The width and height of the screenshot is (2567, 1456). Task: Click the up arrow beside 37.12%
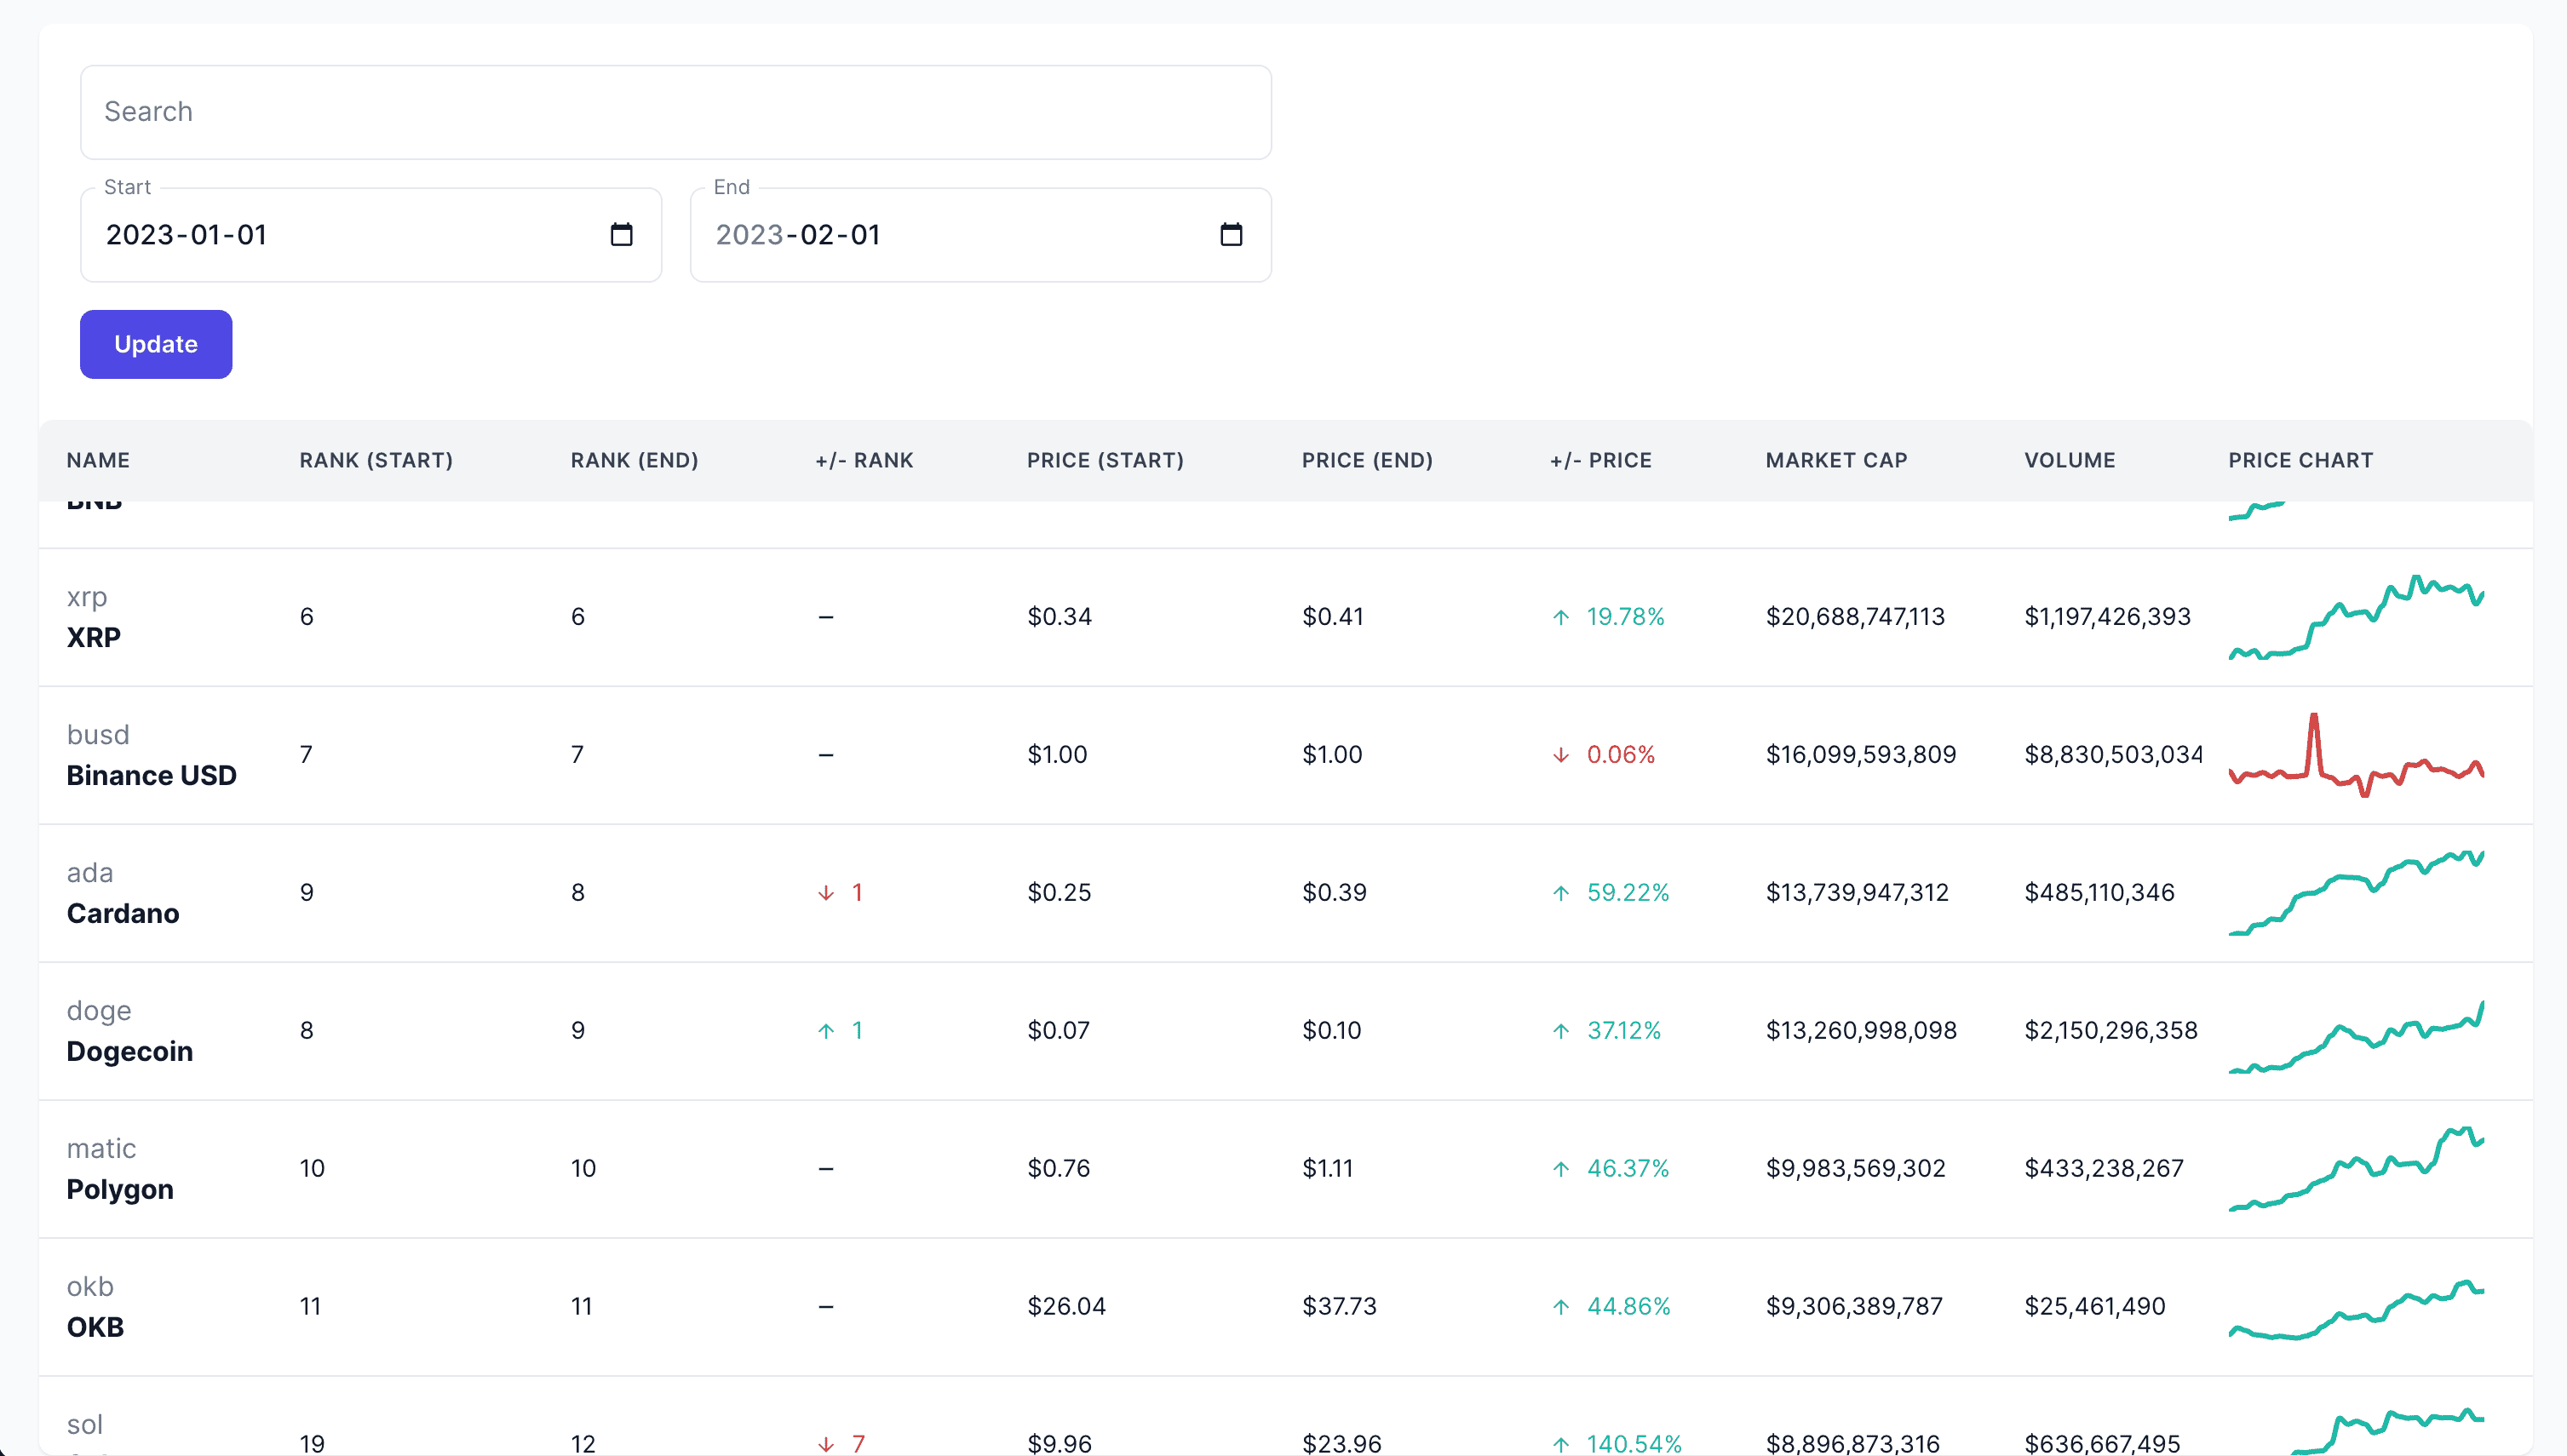pyautogui.click(x=1561, y=1031)
